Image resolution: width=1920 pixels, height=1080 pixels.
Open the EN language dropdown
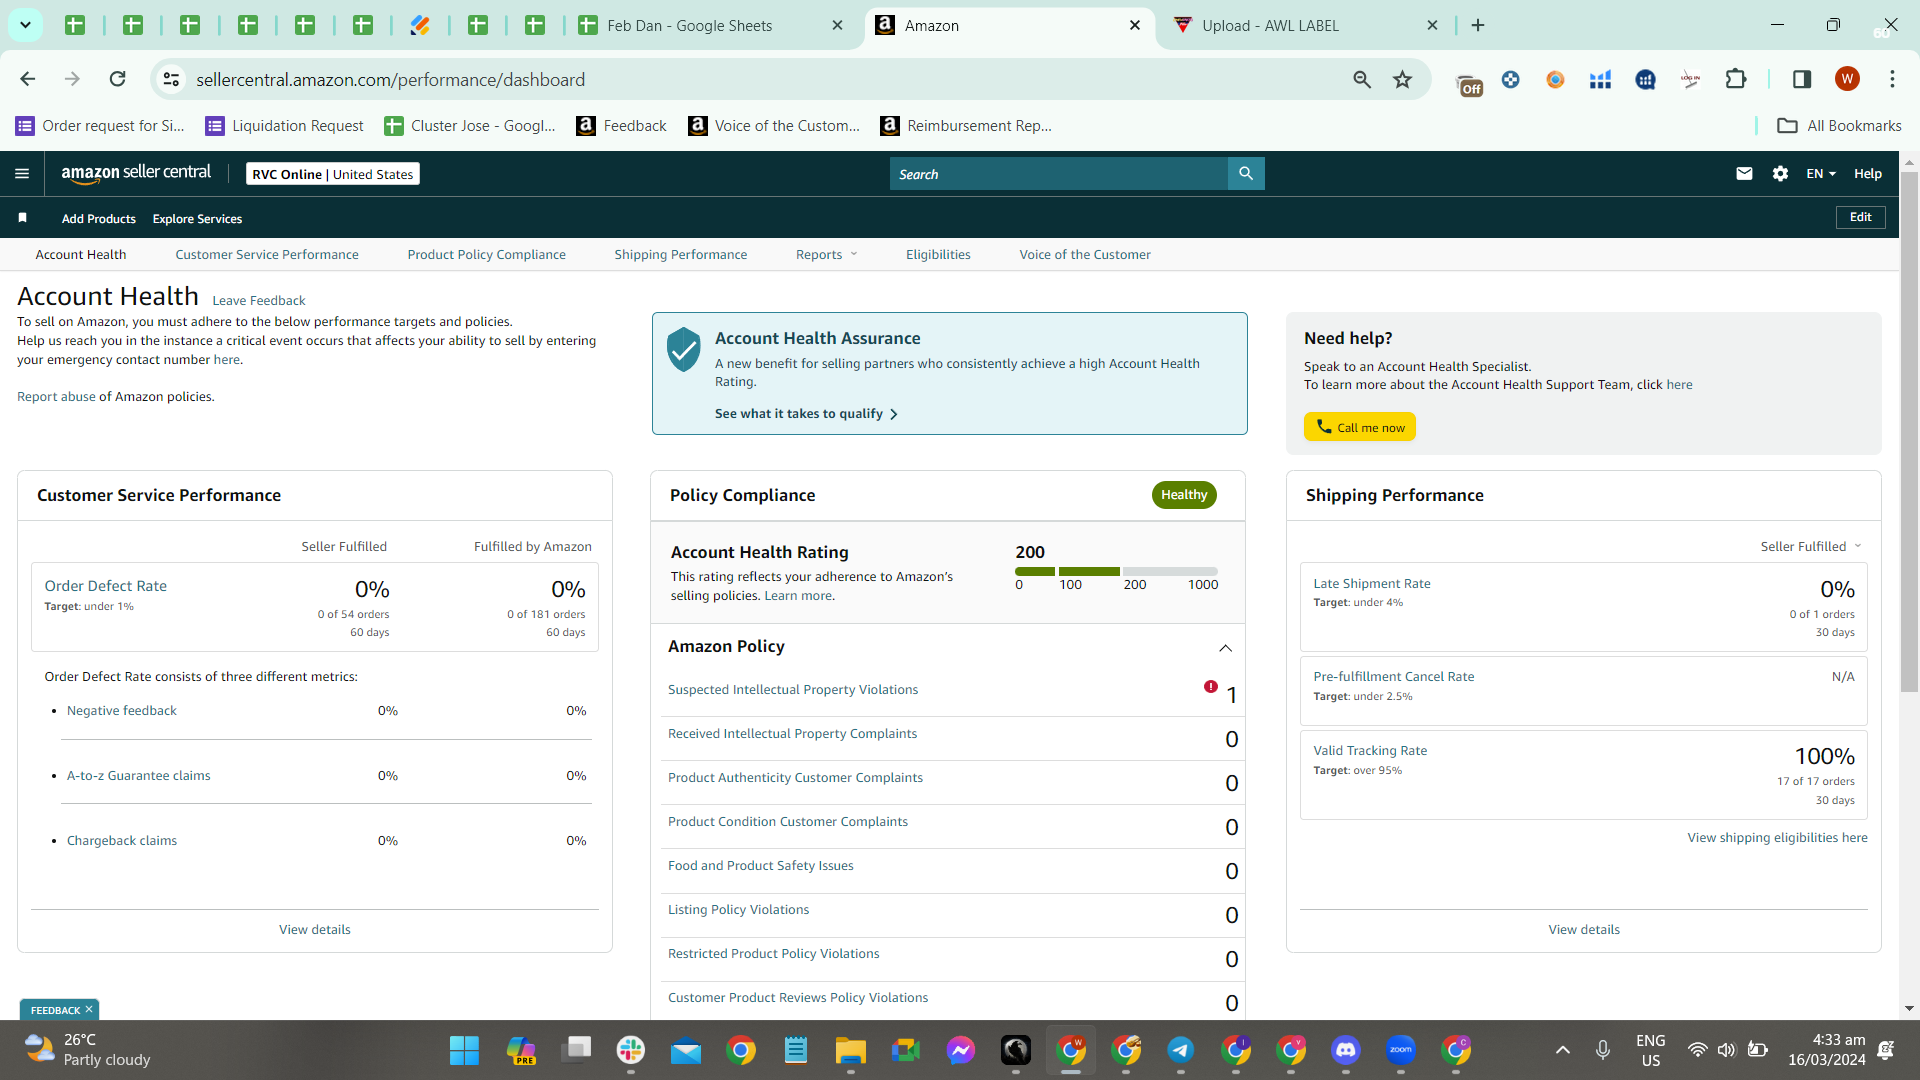click(1821, 174)
